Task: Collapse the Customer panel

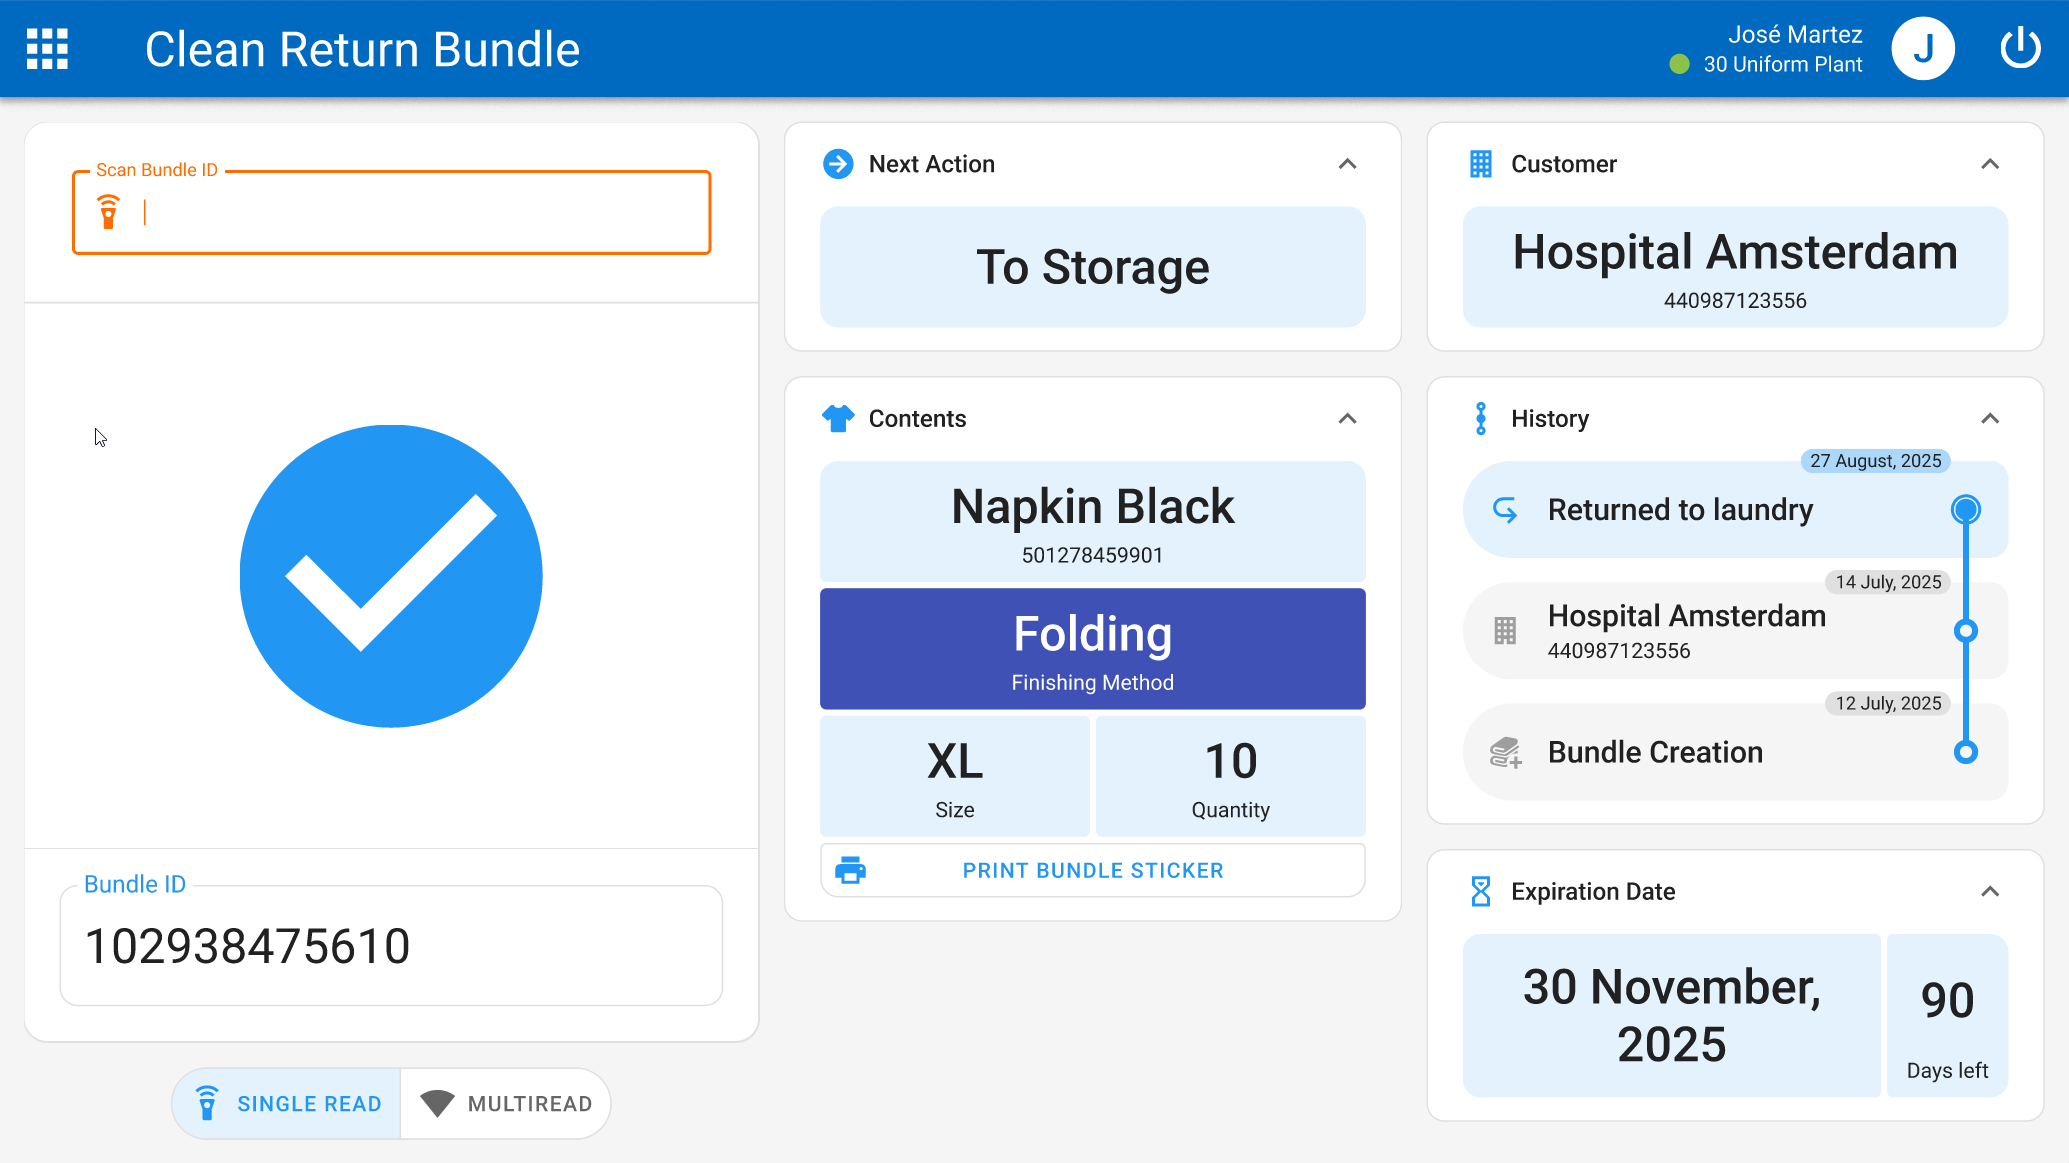Action: [x=1990, y=164]
